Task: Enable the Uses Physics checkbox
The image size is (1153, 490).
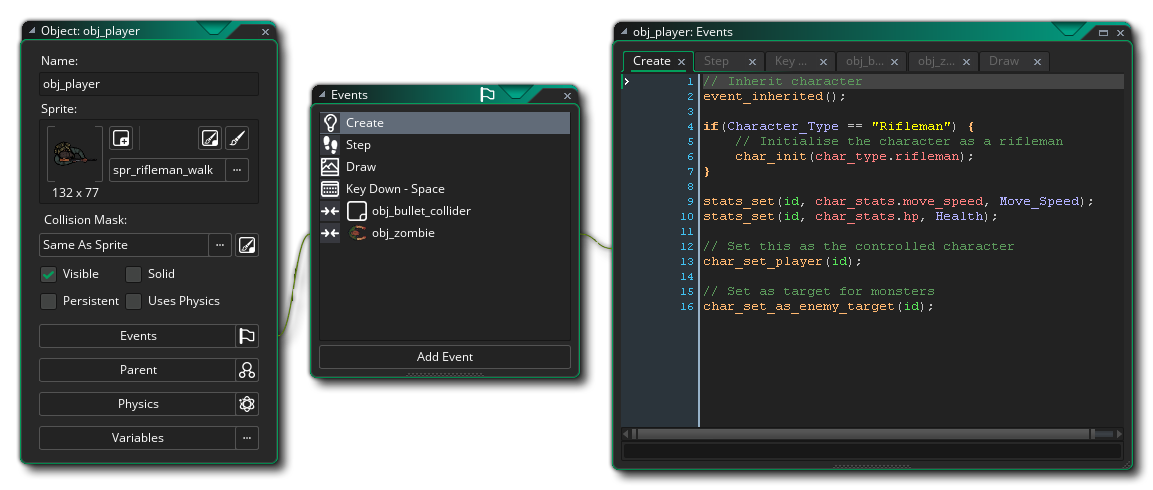Action: [133, 301]
